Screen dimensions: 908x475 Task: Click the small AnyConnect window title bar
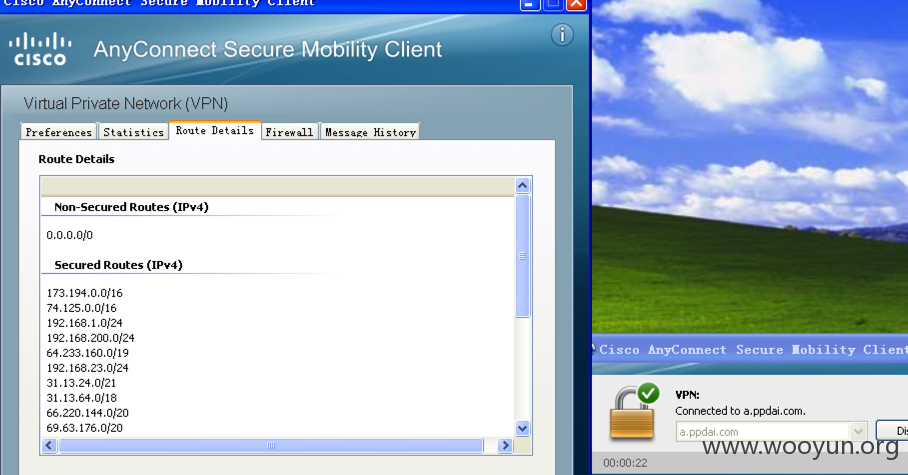click(750, 349)
